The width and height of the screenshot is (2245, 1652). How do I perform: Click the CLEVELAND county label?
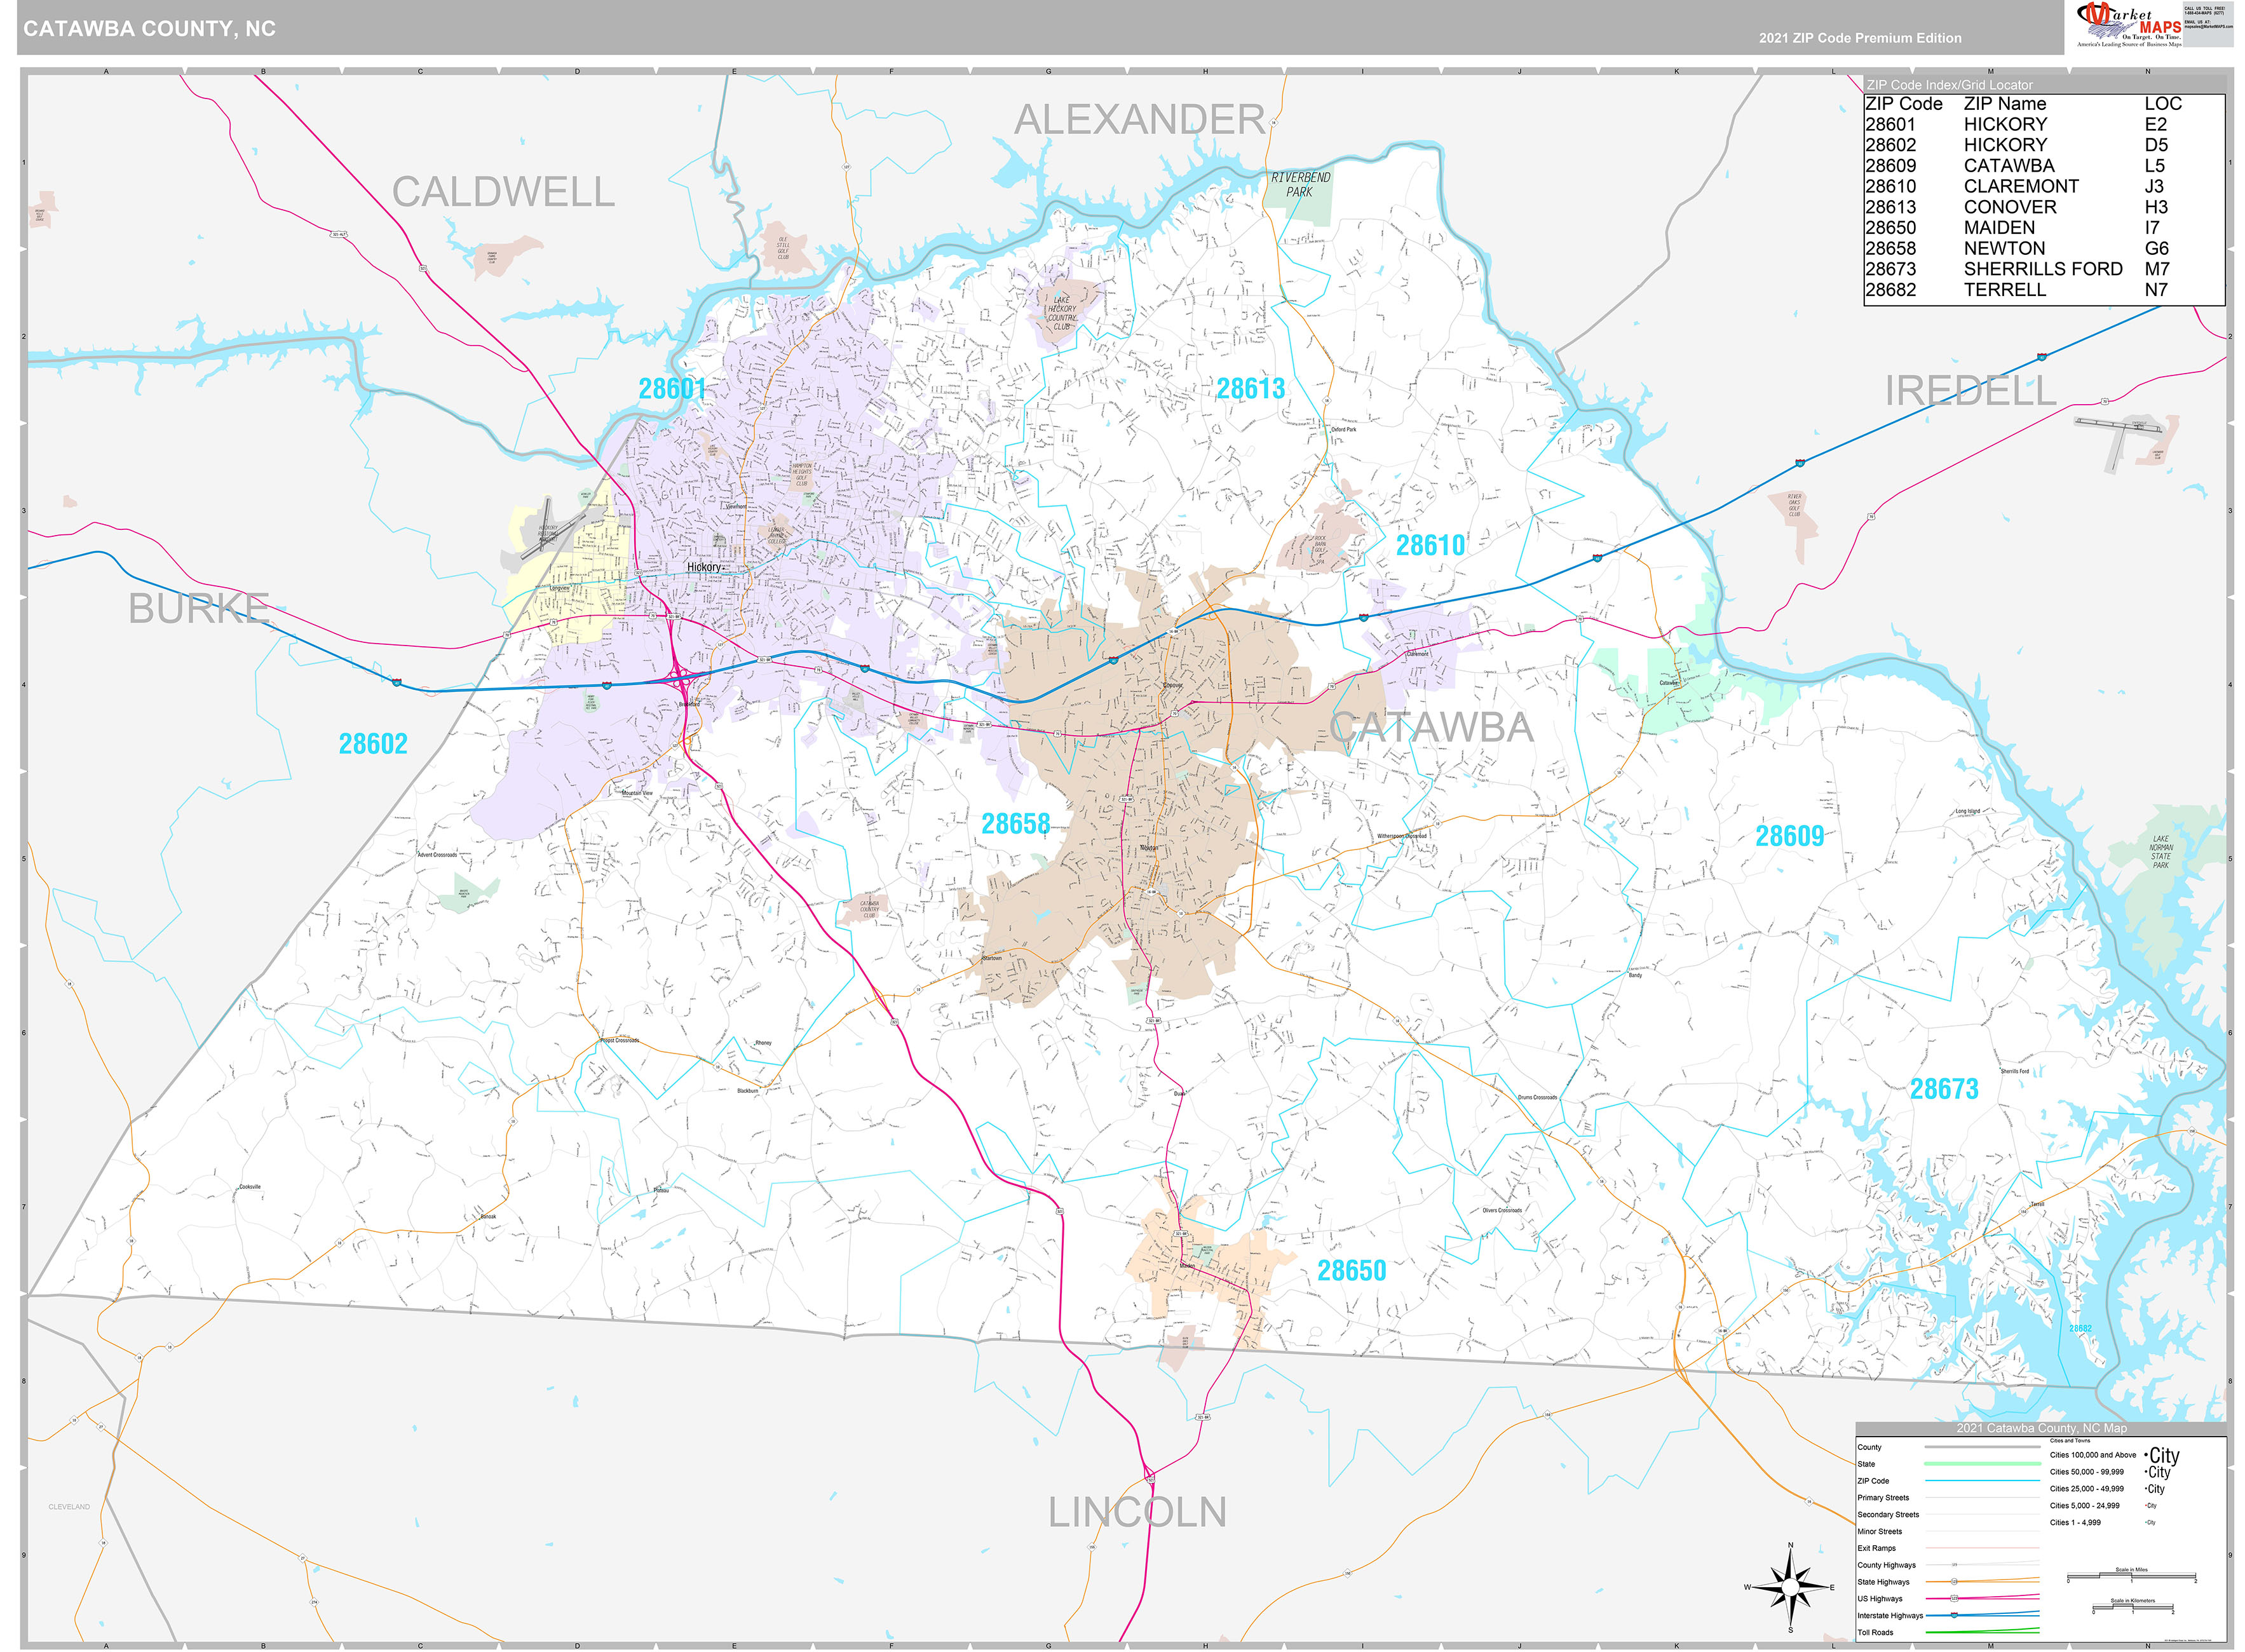[69, 1507]
